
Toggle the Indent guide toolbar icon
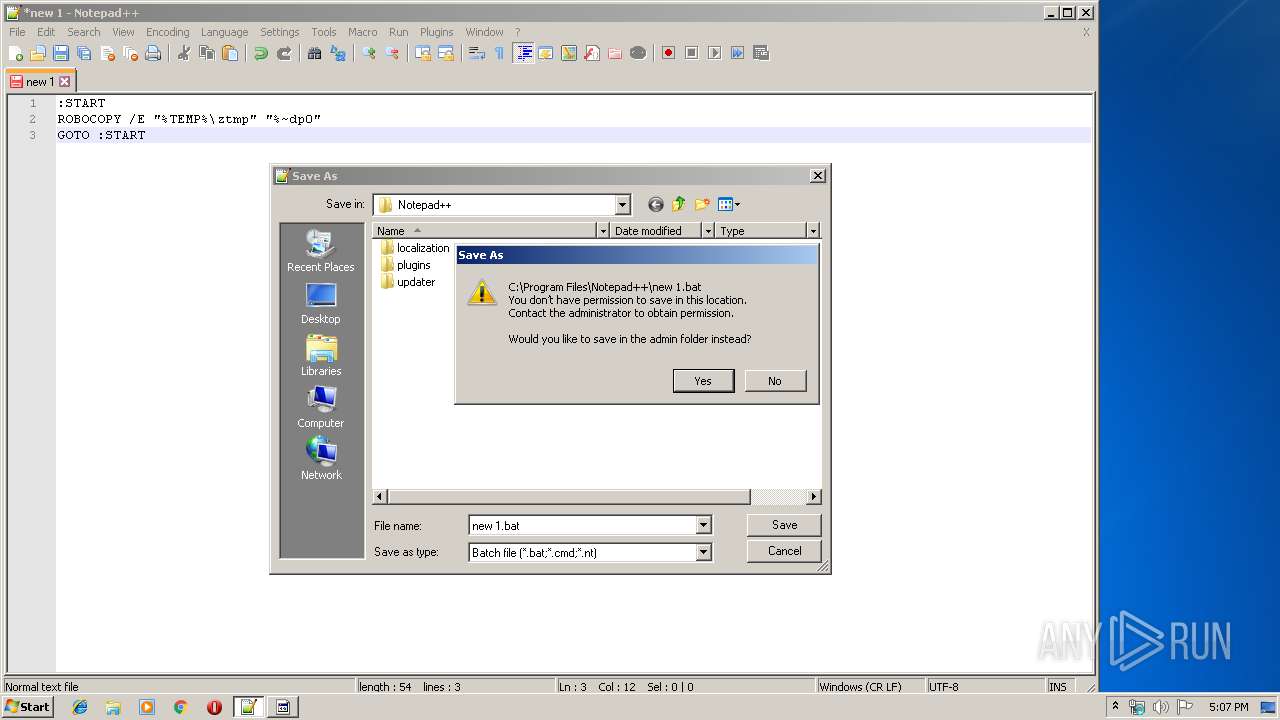click(523, 53)
